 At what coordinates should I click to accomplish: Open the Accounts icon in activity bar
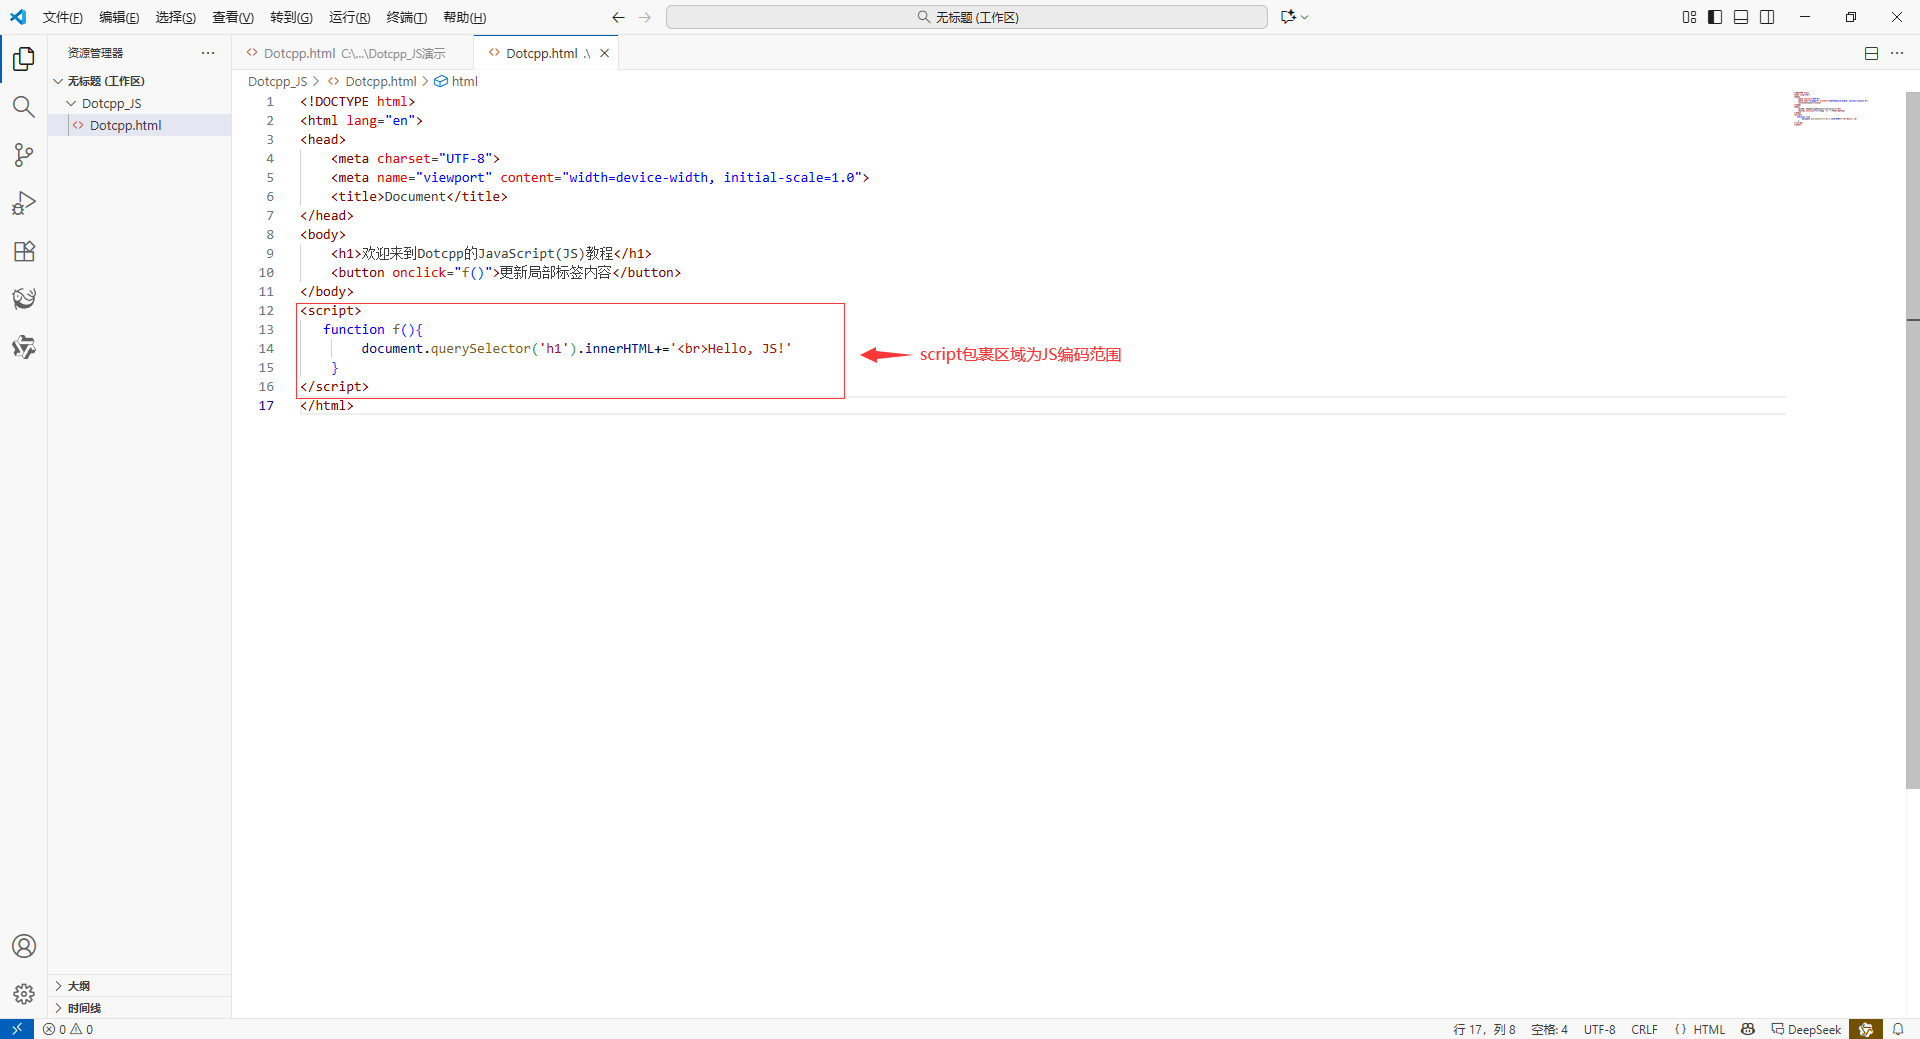pyautogui.click(x=23, y=946)
